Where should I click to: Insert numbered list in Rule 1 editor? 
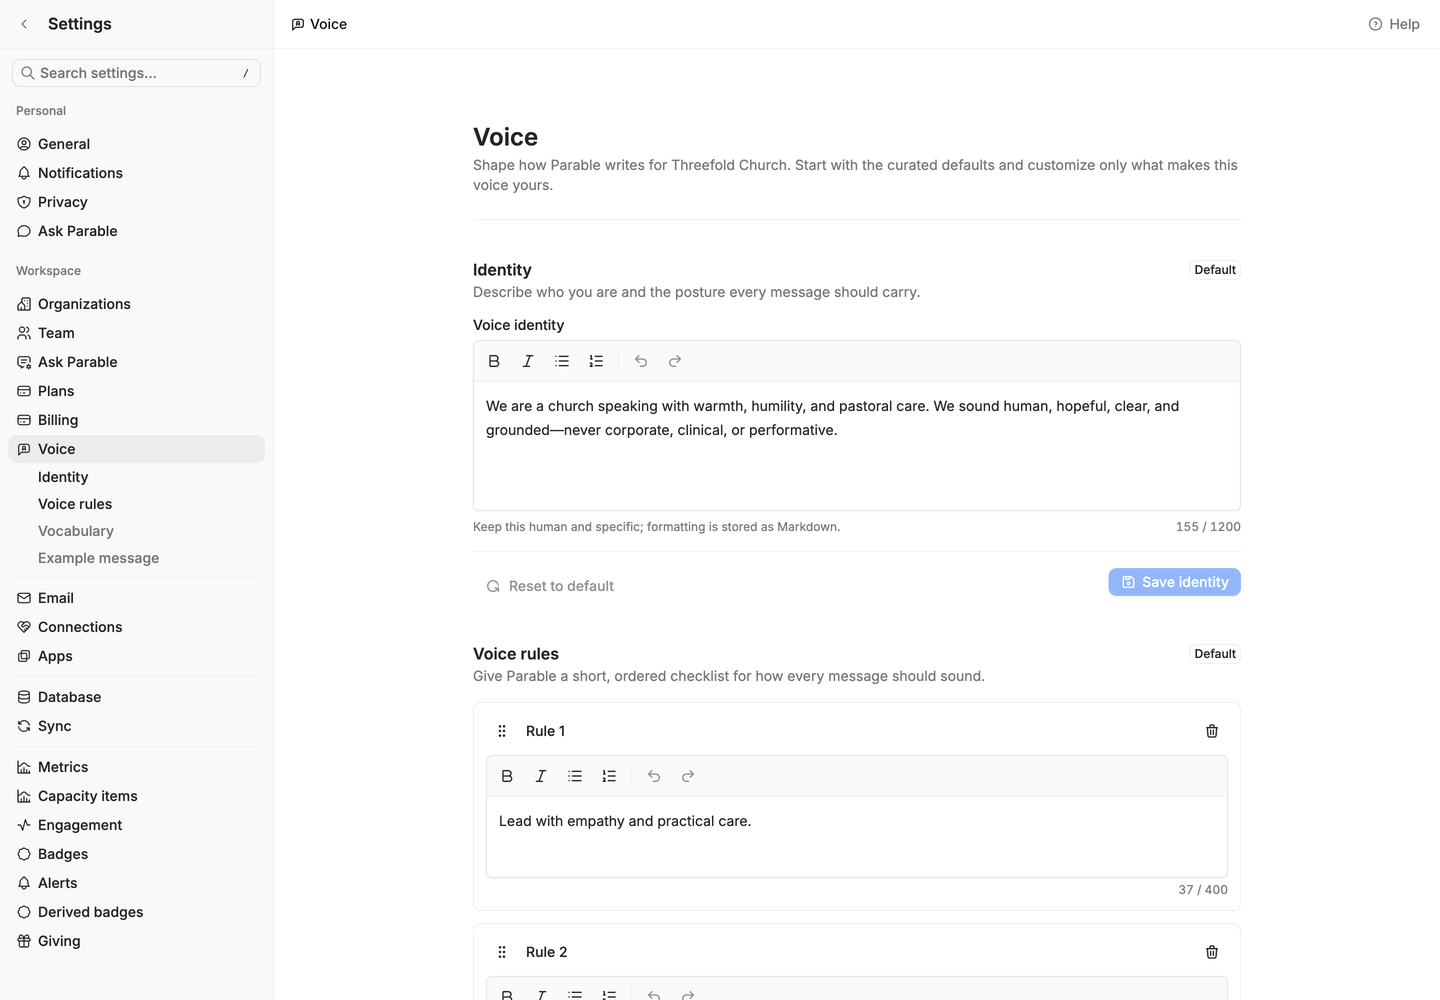click(609, 776)
